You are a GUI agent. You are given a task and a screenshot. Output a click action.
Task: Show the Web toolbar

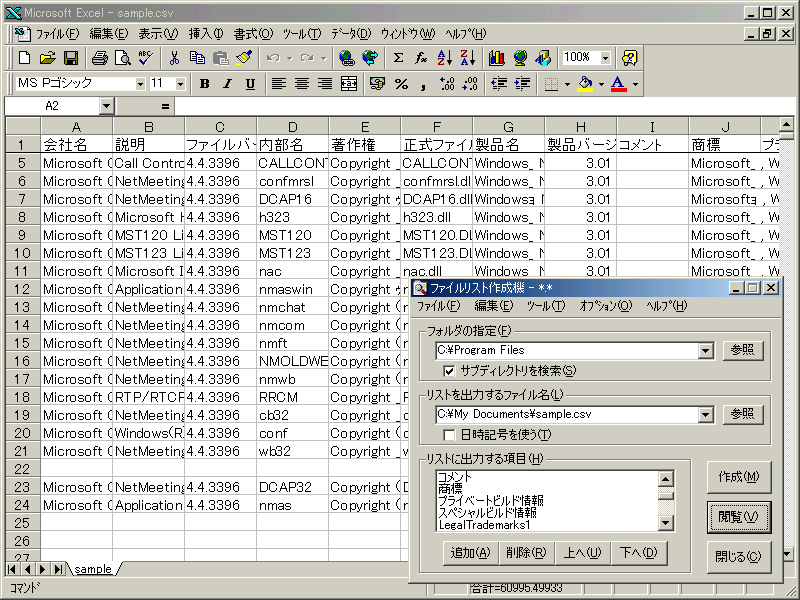[x=370, y=58]
